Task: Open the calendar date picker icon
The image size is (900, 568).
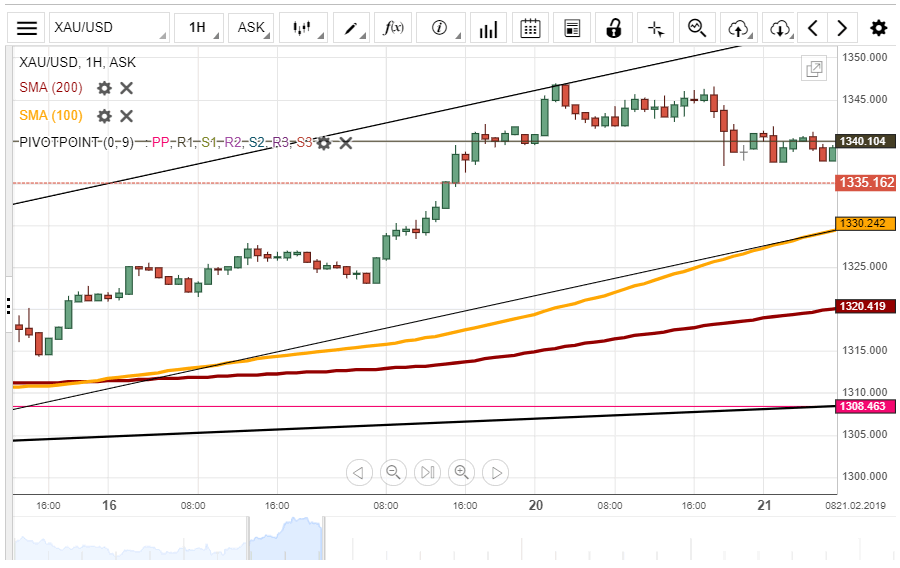Action: [x=531, y=28]
